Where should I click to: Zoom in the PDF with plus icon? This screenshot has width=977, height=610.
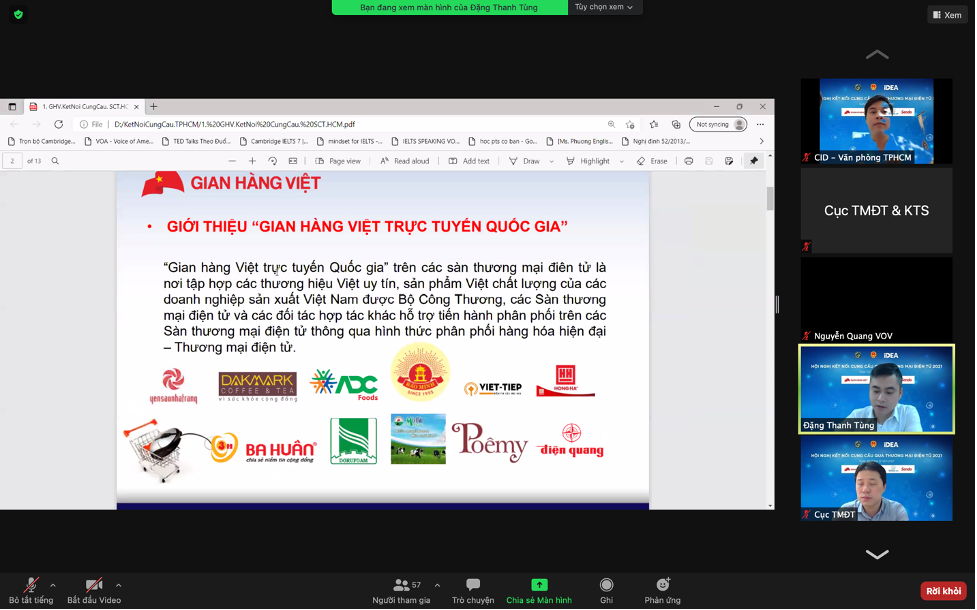(252, 161)
